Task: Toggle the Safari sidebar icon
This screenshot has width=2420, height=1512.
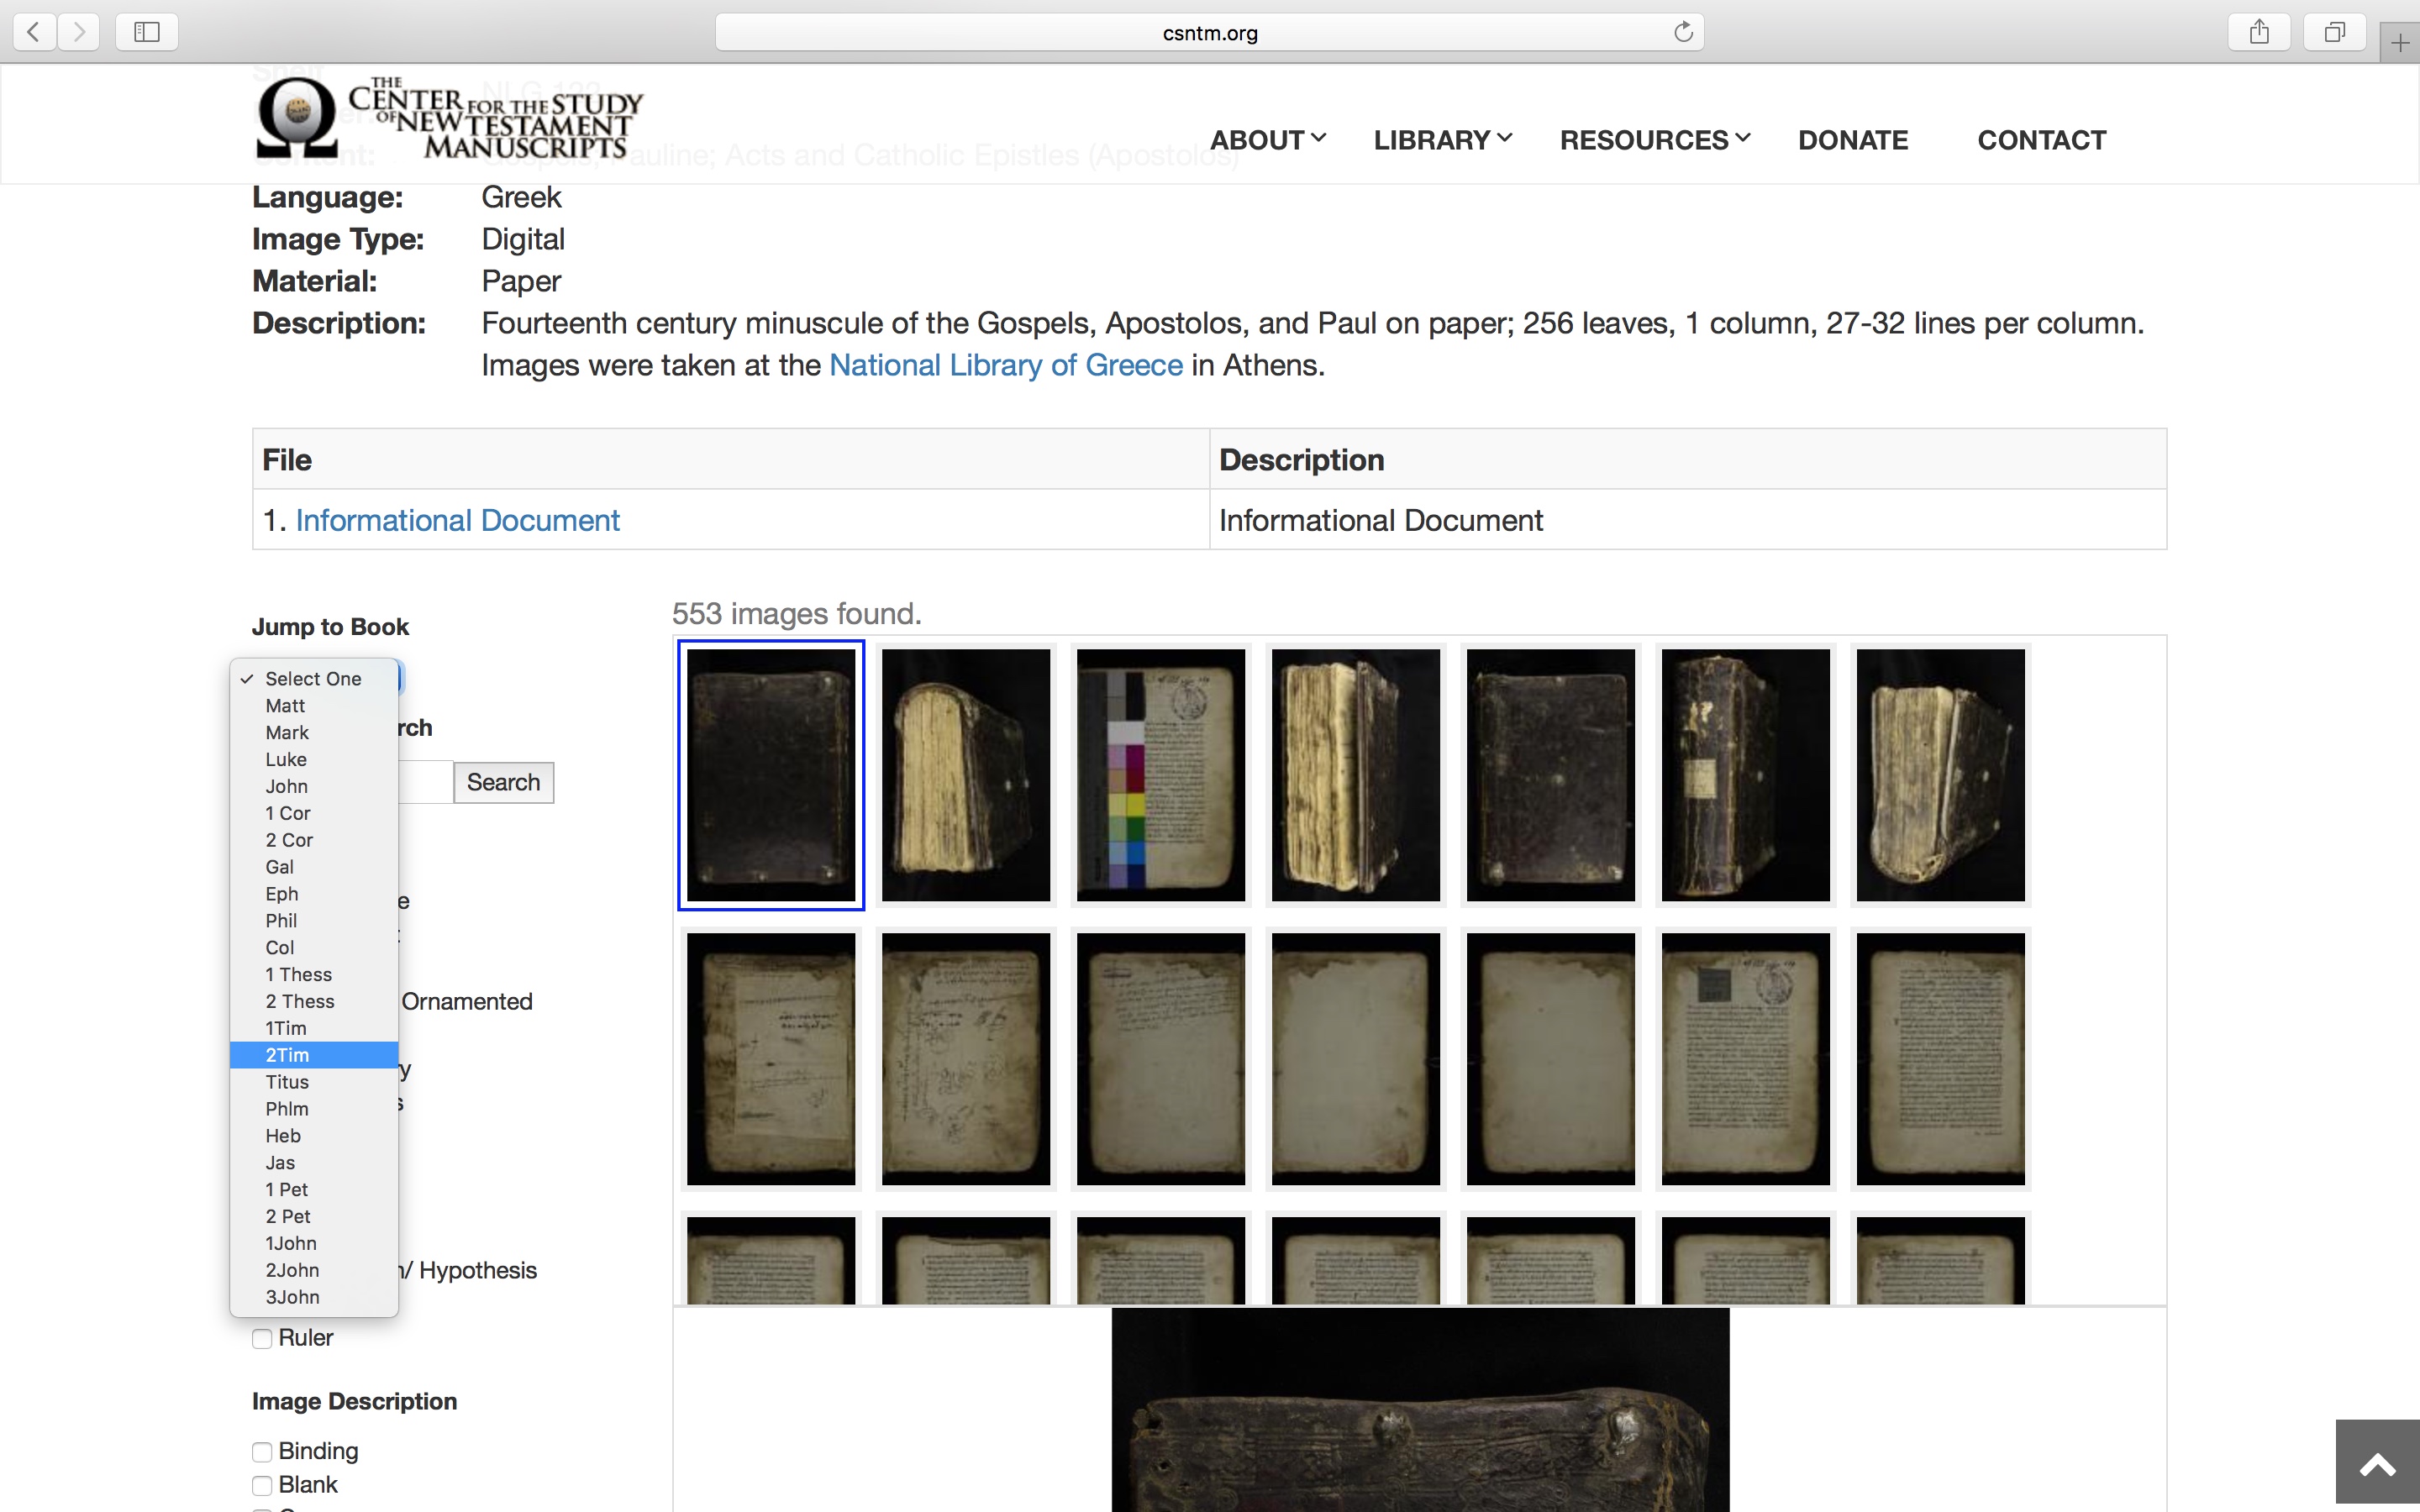Action: point(147,32)
